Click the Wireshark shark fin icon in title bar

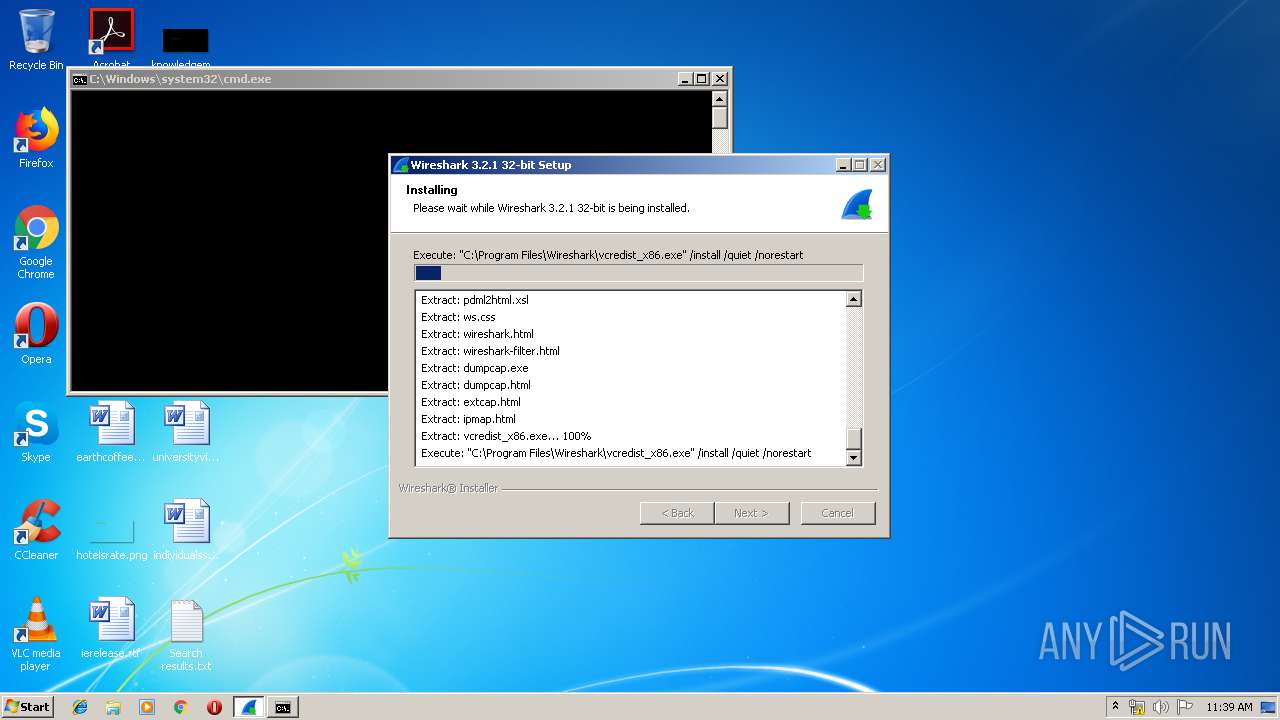tap(401, 165)
